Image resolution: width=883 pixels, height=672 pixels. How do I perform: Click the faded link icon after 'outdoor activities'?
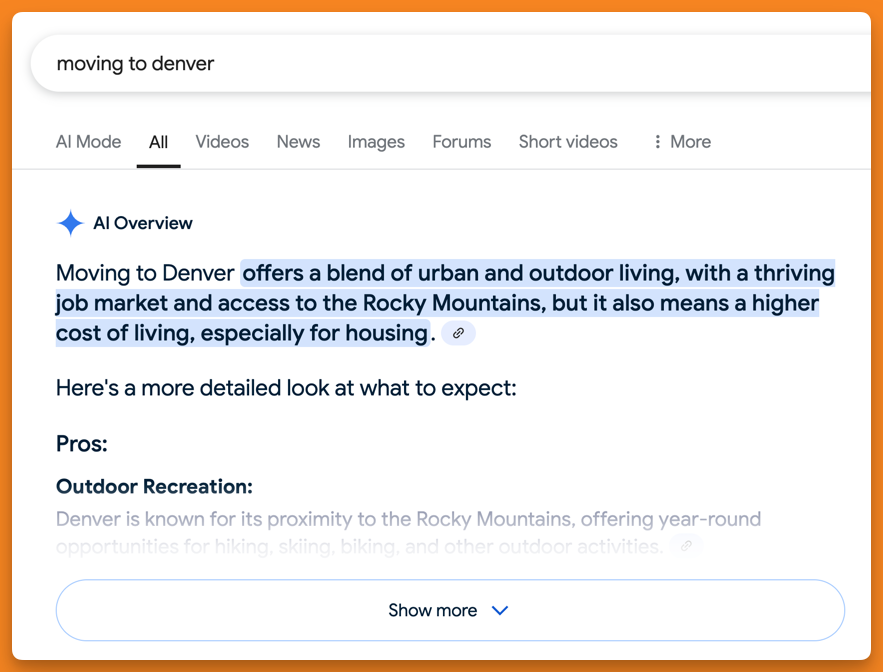pyautogui.click(x=686, y=546)
